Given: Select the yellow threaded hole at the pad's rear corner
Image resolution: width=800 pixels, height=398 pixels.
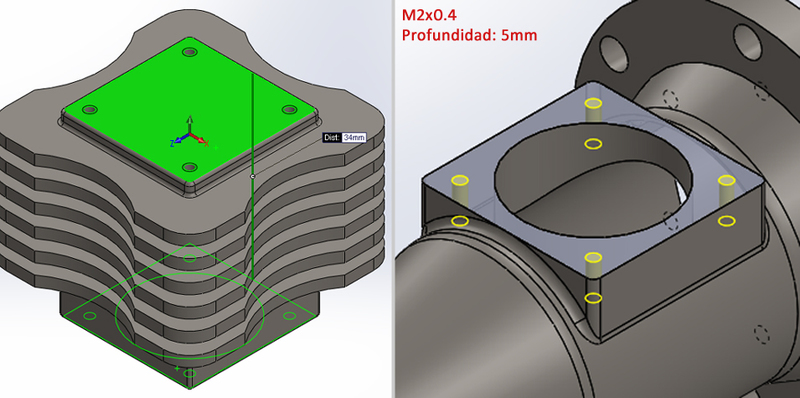Looking at the screenshot, I should pyautogui.click(x=593, y=104).
